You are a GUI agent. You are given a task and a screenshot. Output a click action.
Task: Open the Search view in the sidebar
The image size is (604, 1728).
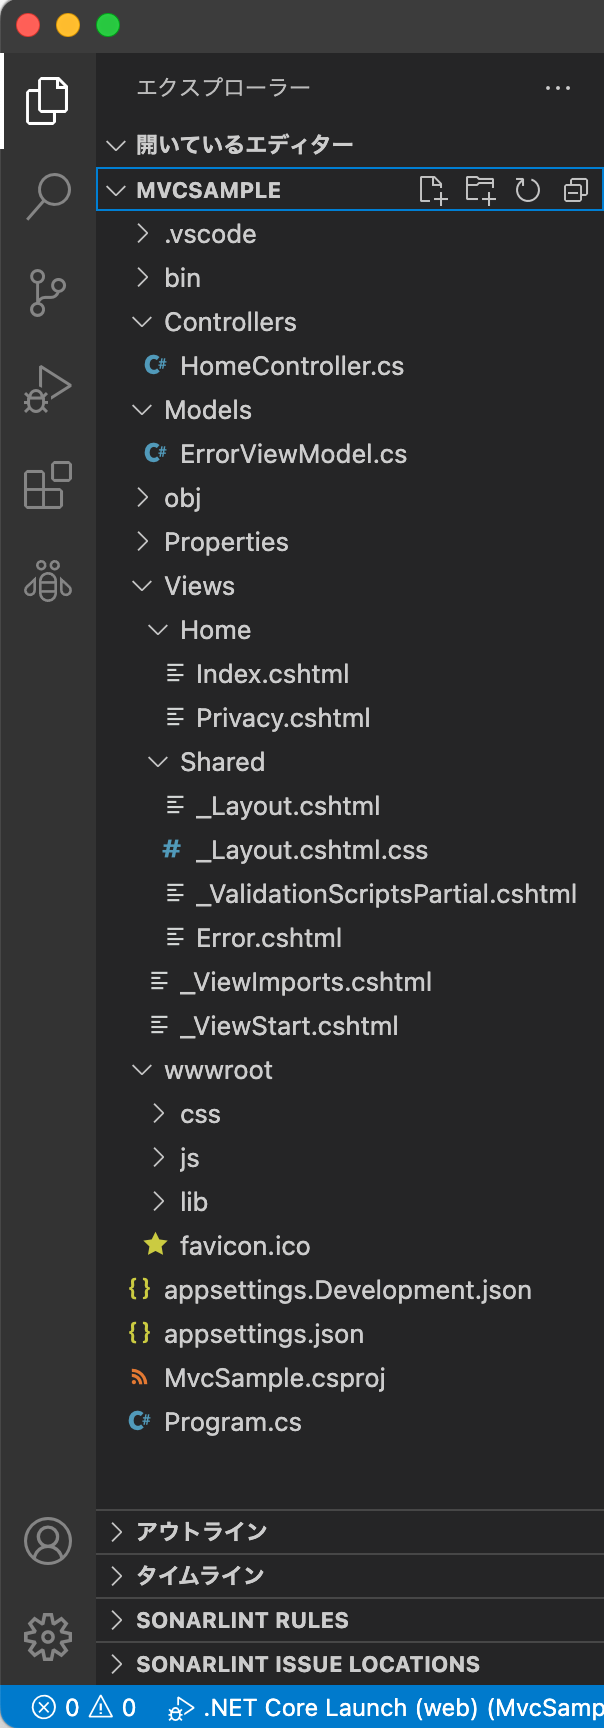pos(47,196)
